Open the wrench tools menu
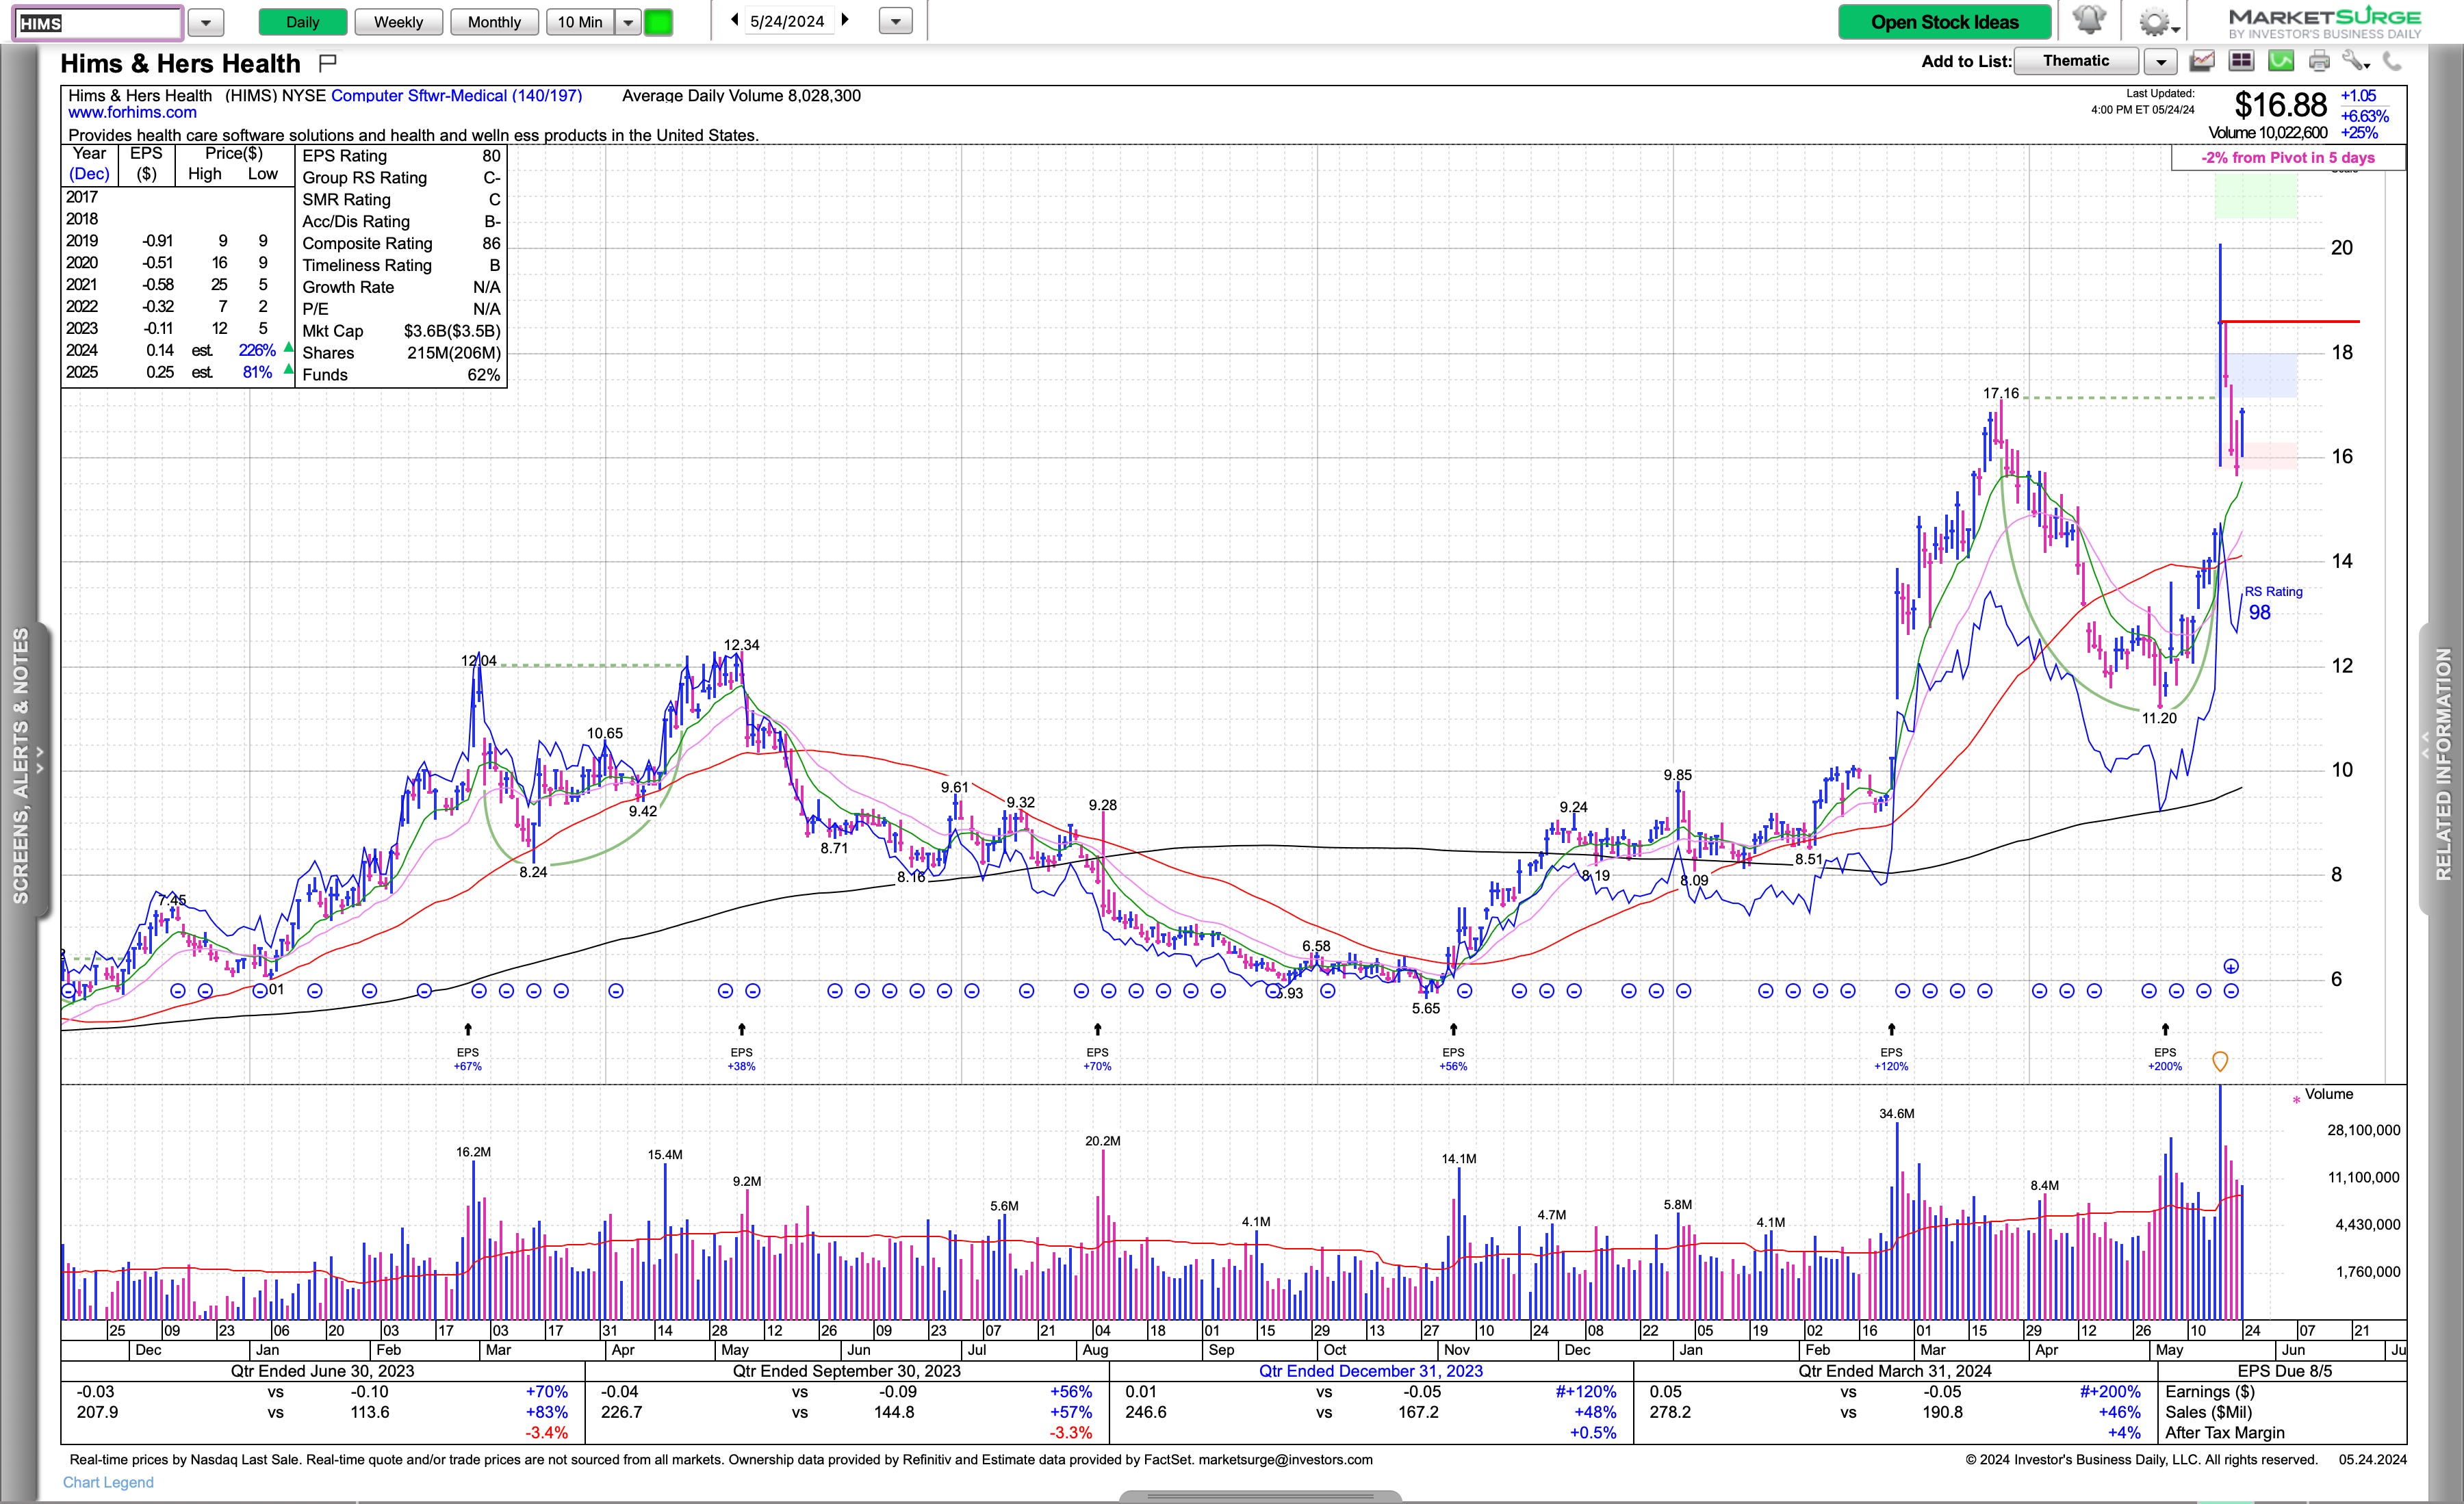 pos(2355,62)
